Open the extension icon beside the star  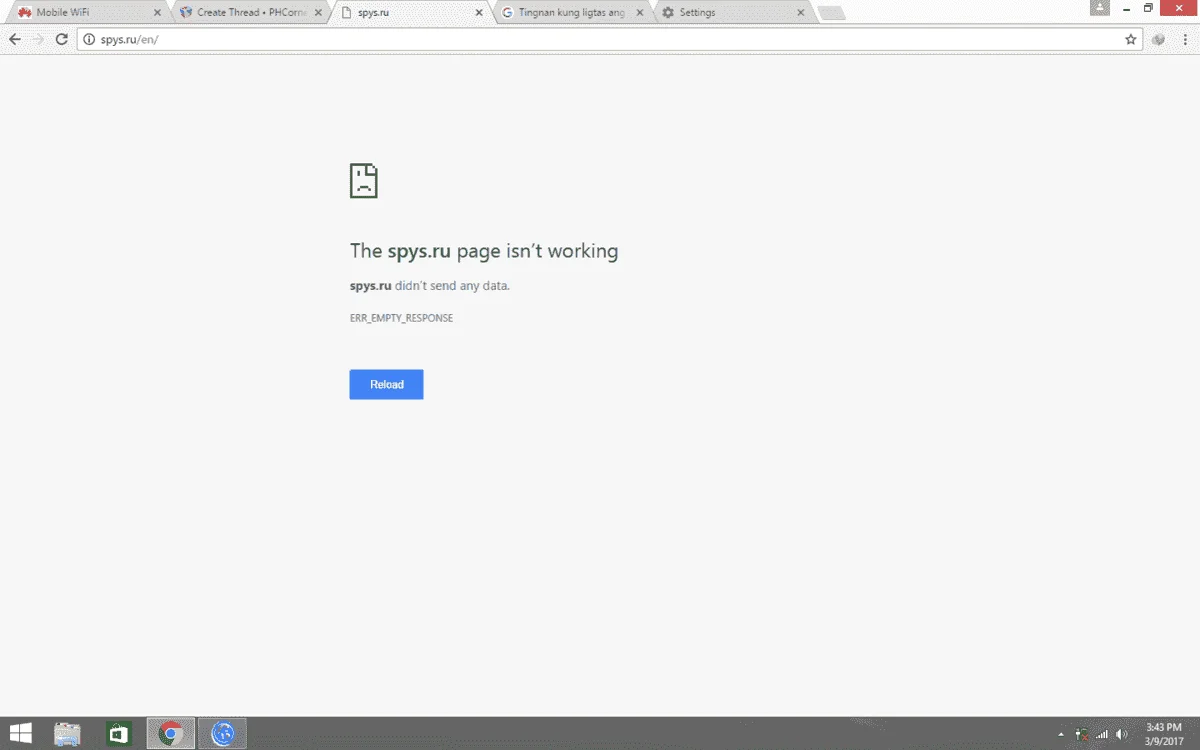(1158, 39)
